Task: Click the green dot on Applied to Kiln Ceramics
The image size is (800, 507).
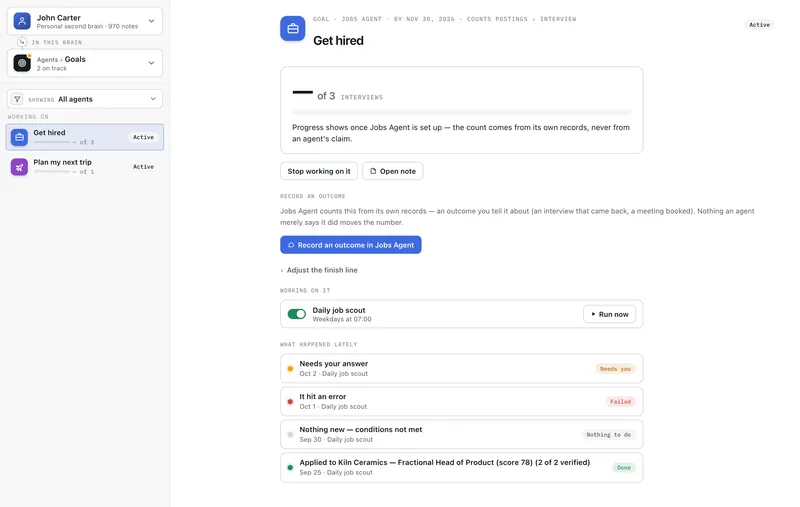Action: coord(290,468)
